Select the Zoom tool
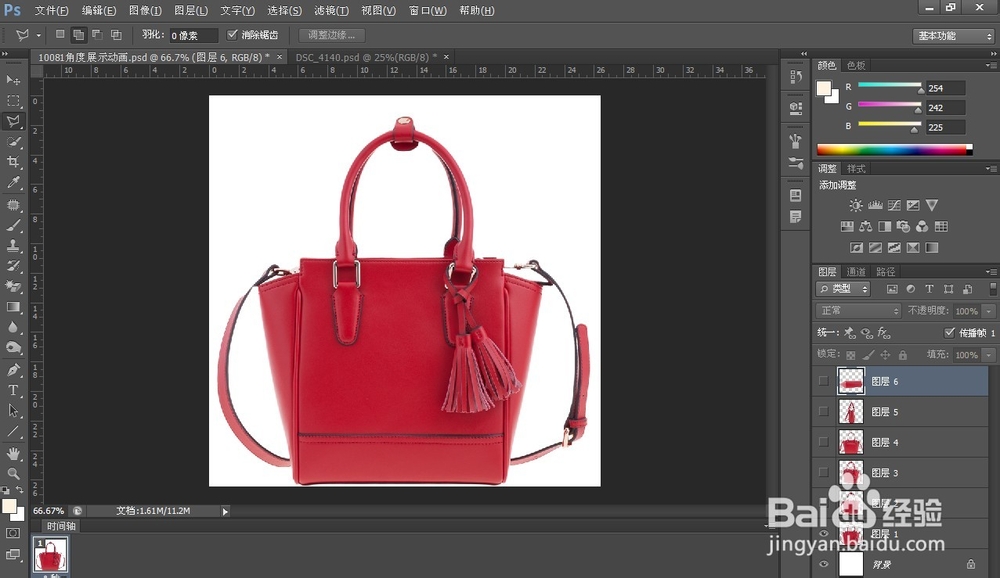 tap(13, 473)
